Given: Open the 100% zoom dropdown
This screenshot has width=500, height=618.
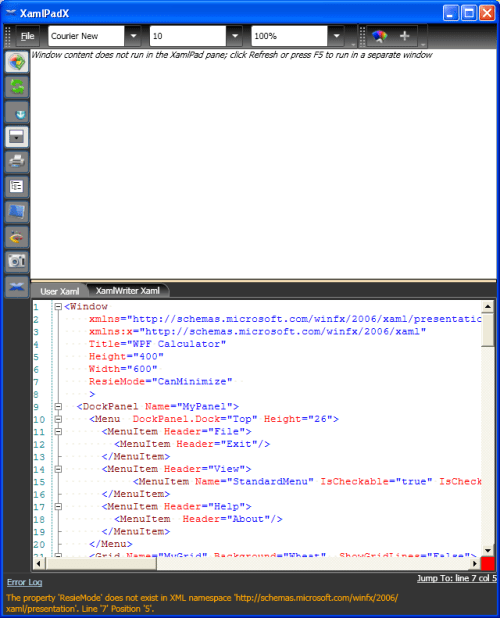Looking at the screenshot, I should [336, 36].
